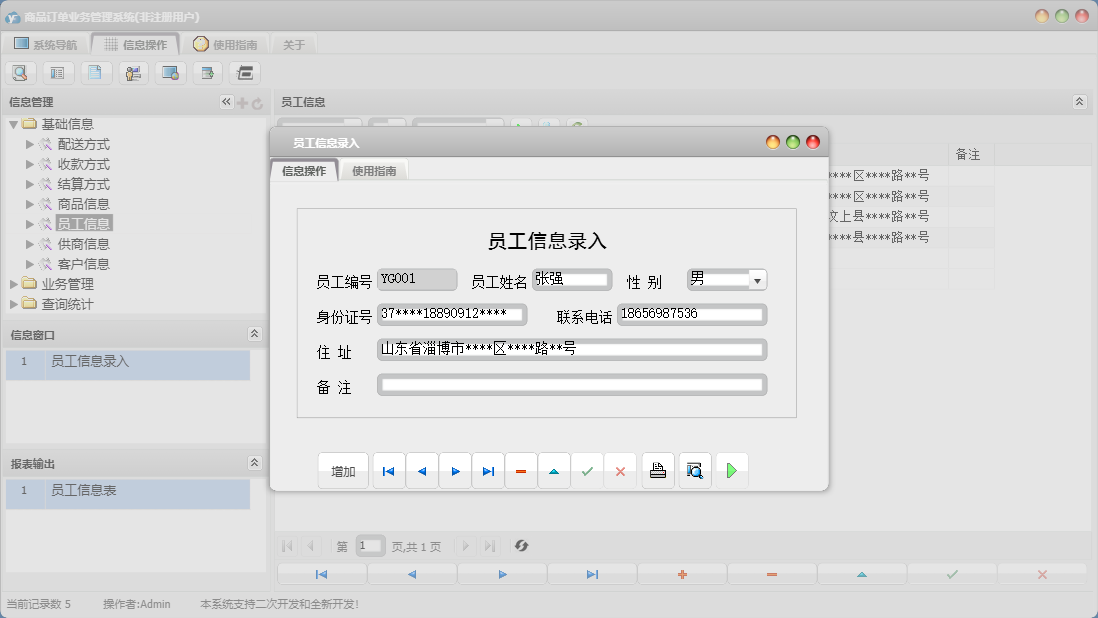Screen dimensions: 1098x618
Task: Click the red delete record icon
Action: tap(521, 470)
